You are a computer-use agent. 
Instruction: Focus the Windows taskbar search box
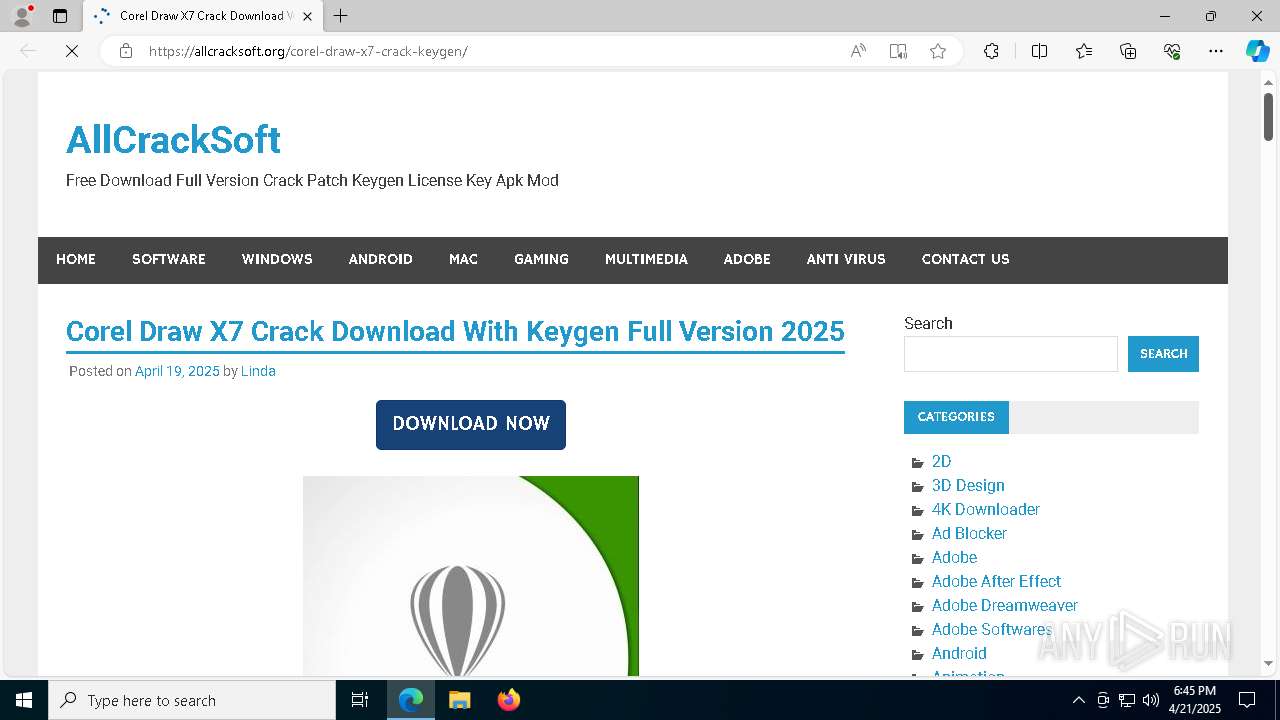tap(192, 700)
